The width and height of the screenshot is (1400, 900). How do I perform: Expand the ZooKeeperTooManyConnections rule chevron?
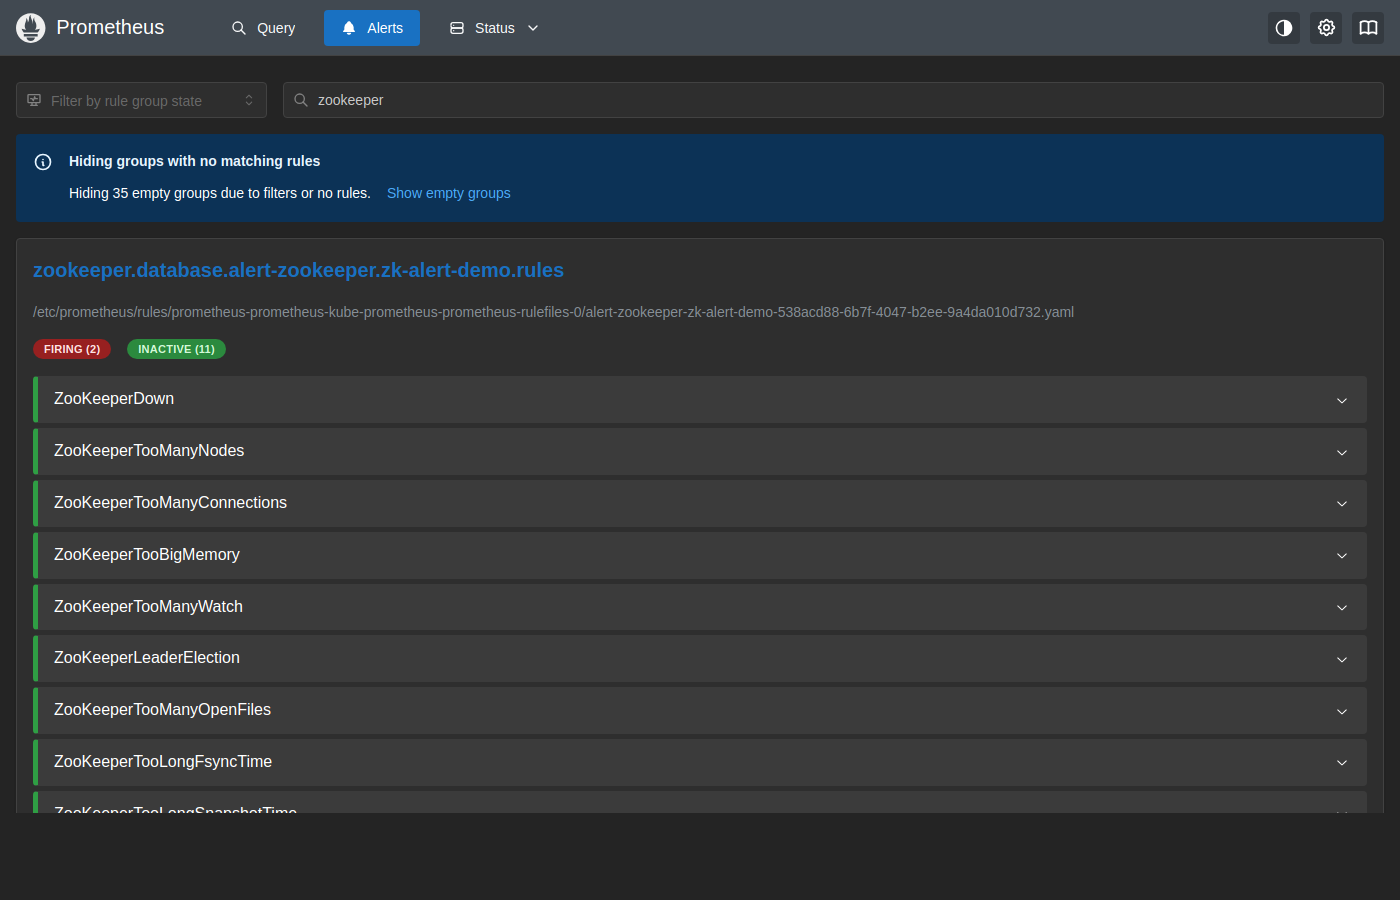pos(1342,504)
